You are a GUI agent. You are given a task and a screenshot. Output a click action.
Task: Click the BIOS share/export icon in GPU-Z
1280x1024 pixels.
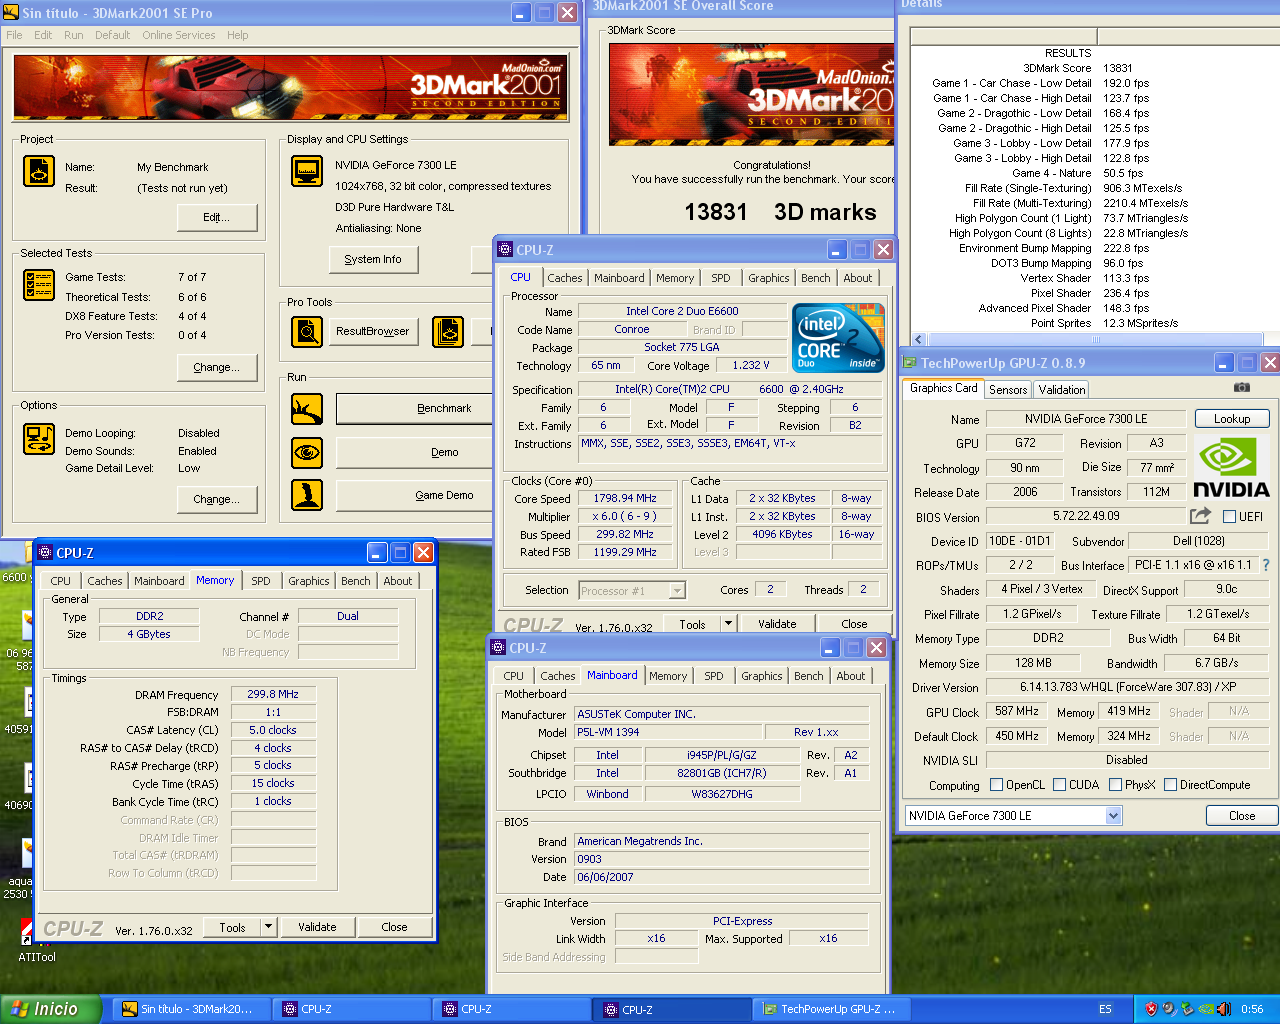(x=1200, y=516)
